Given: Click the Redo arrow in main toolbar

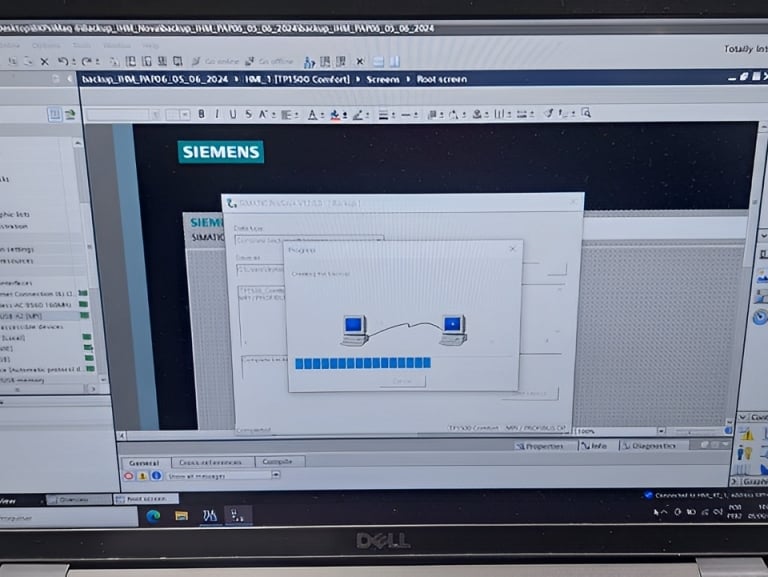Looking at the screenshot, I should 87,61.
